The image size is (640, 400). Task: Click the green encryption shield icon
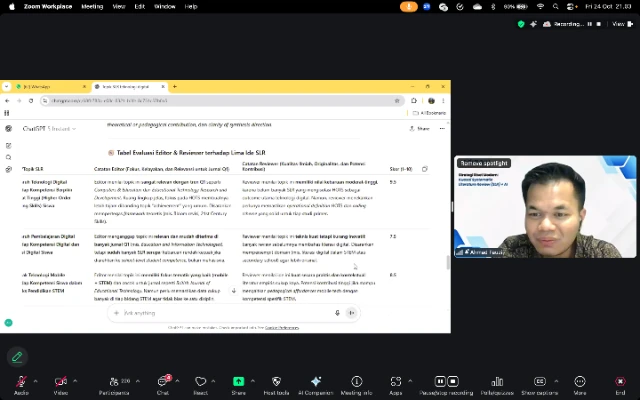pyautogui.click(x=521, y=24)
